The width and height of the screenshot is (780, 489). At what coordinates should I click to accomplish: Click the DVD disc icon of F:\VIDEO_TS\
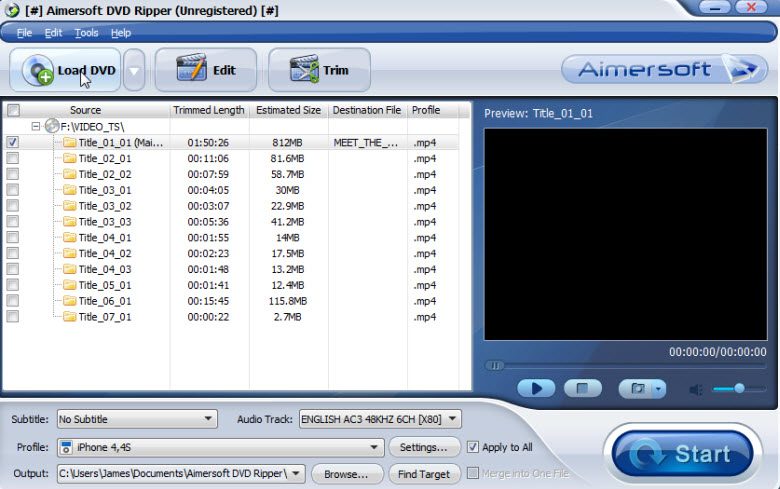point(52,126)
